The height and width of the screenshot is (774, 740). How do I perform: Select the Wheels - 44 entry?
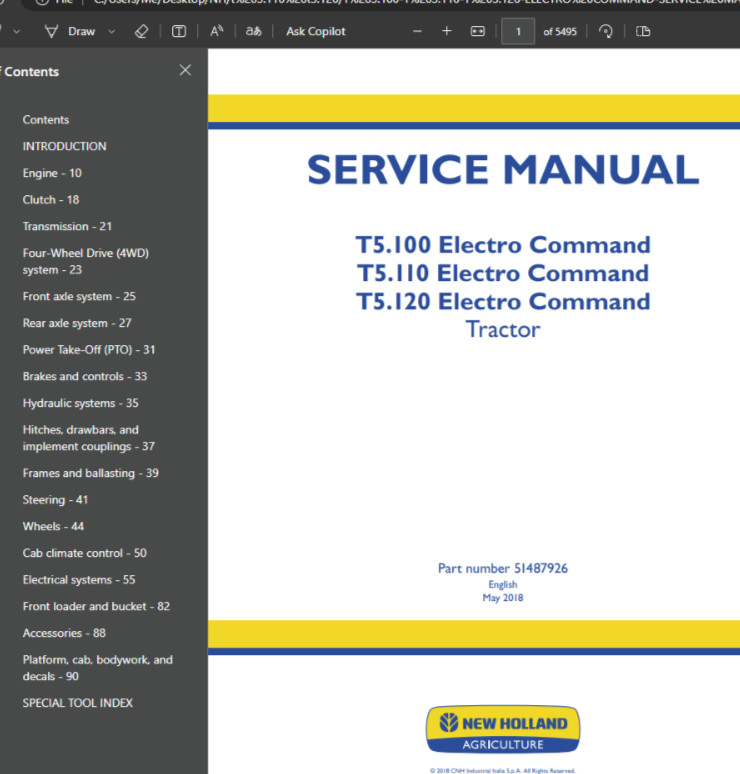[x=53, y=527]
